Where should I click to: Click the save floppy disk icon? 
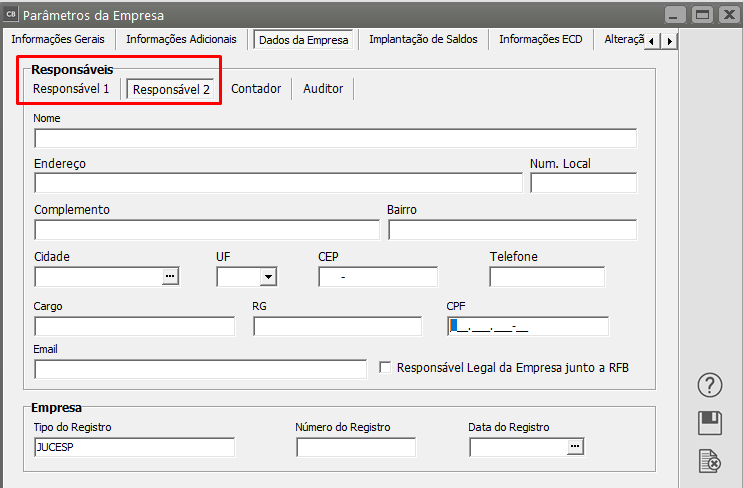pyautogui.click(x=709, y=423)
